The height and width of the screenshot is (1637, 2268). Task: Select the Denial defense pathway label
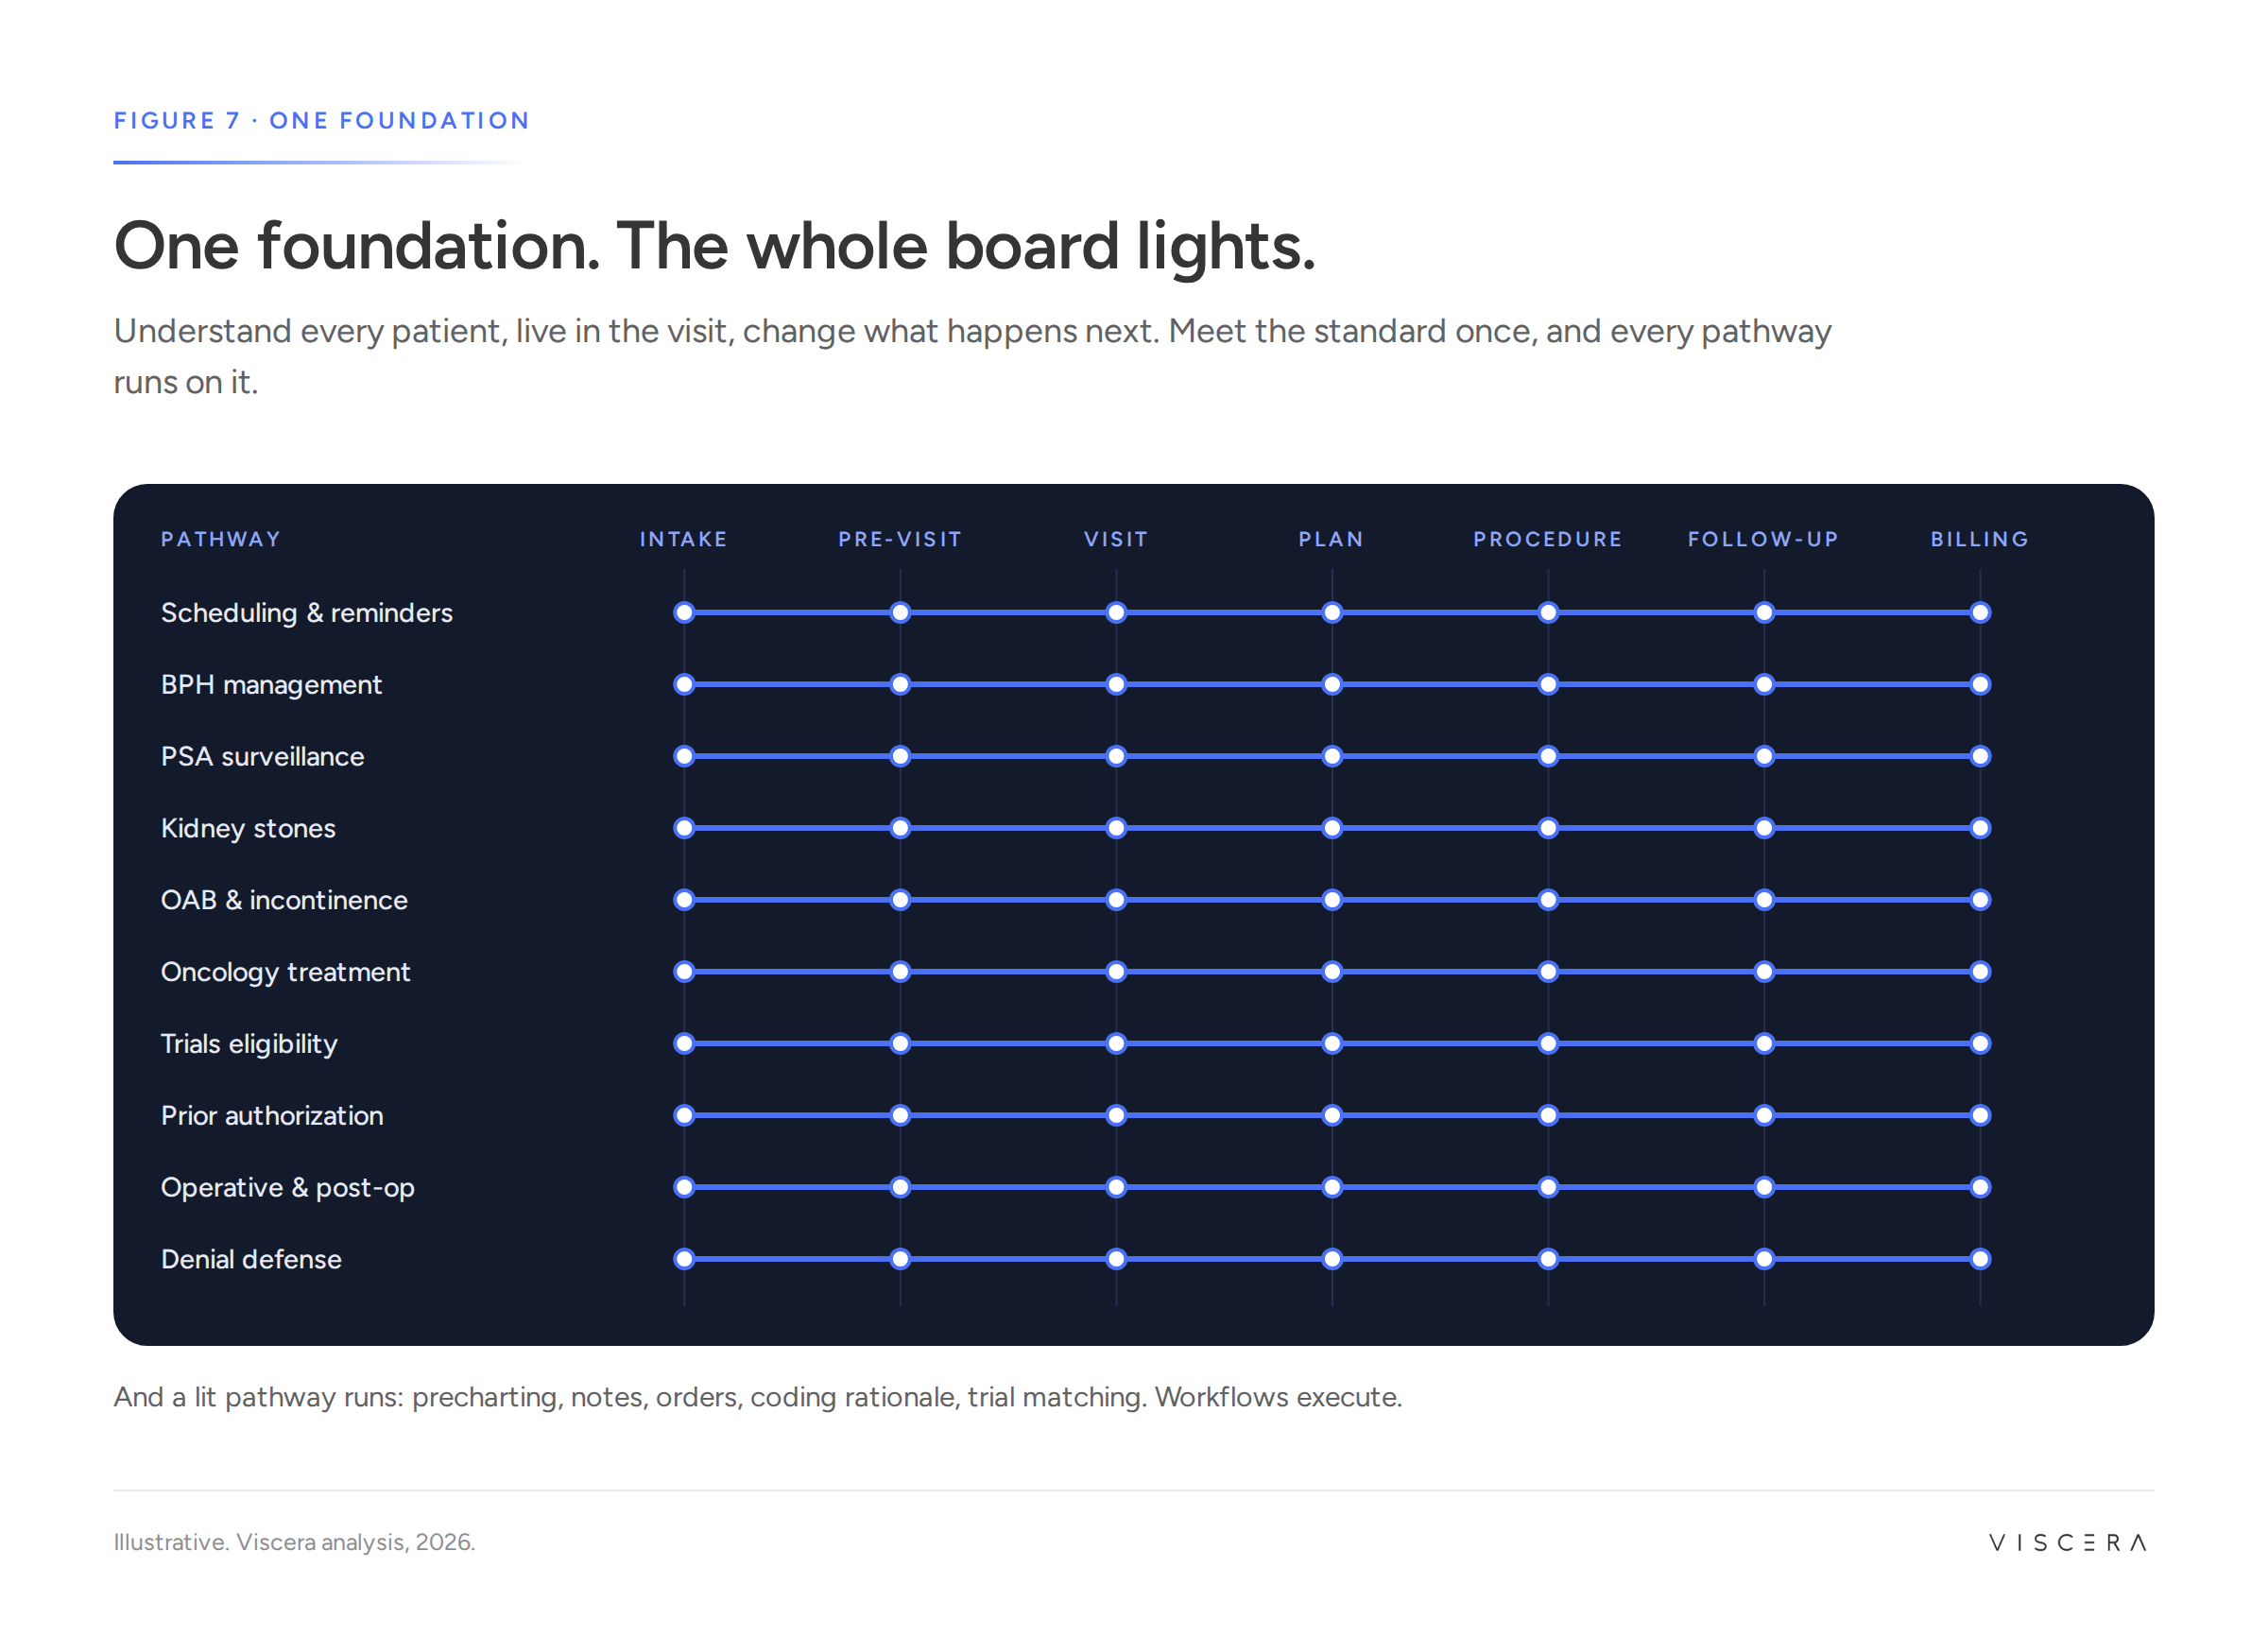251,1259
